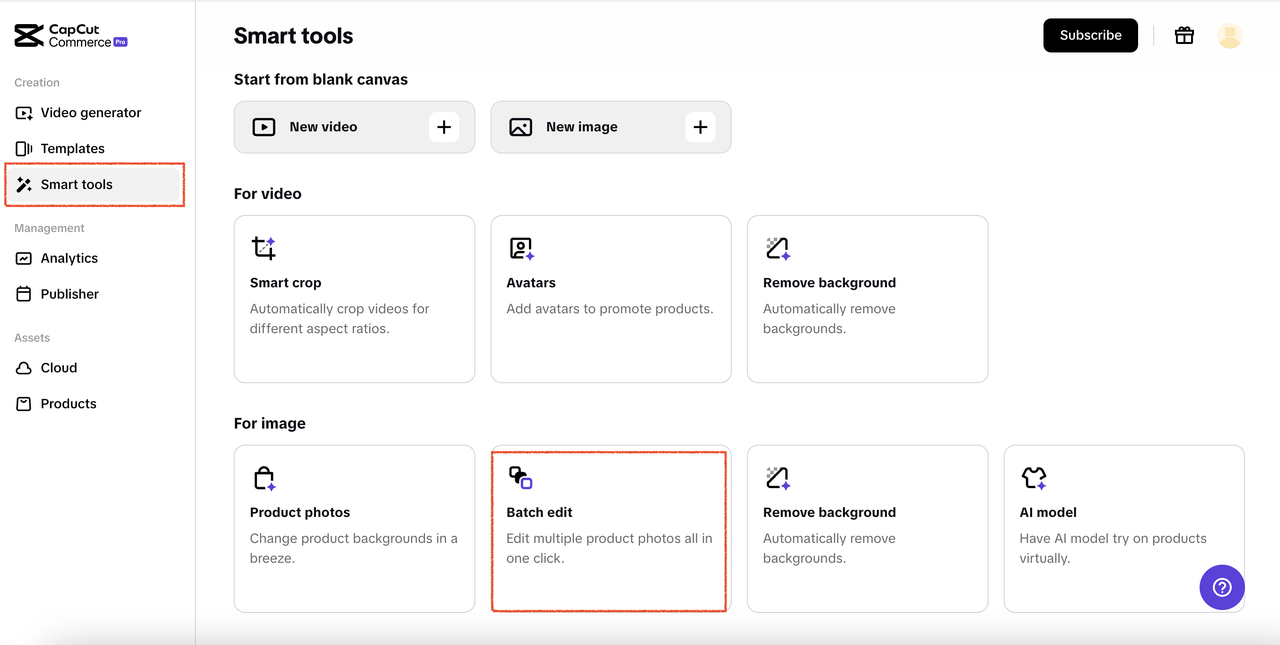Open the Batch edit image tool

(609, 528)
